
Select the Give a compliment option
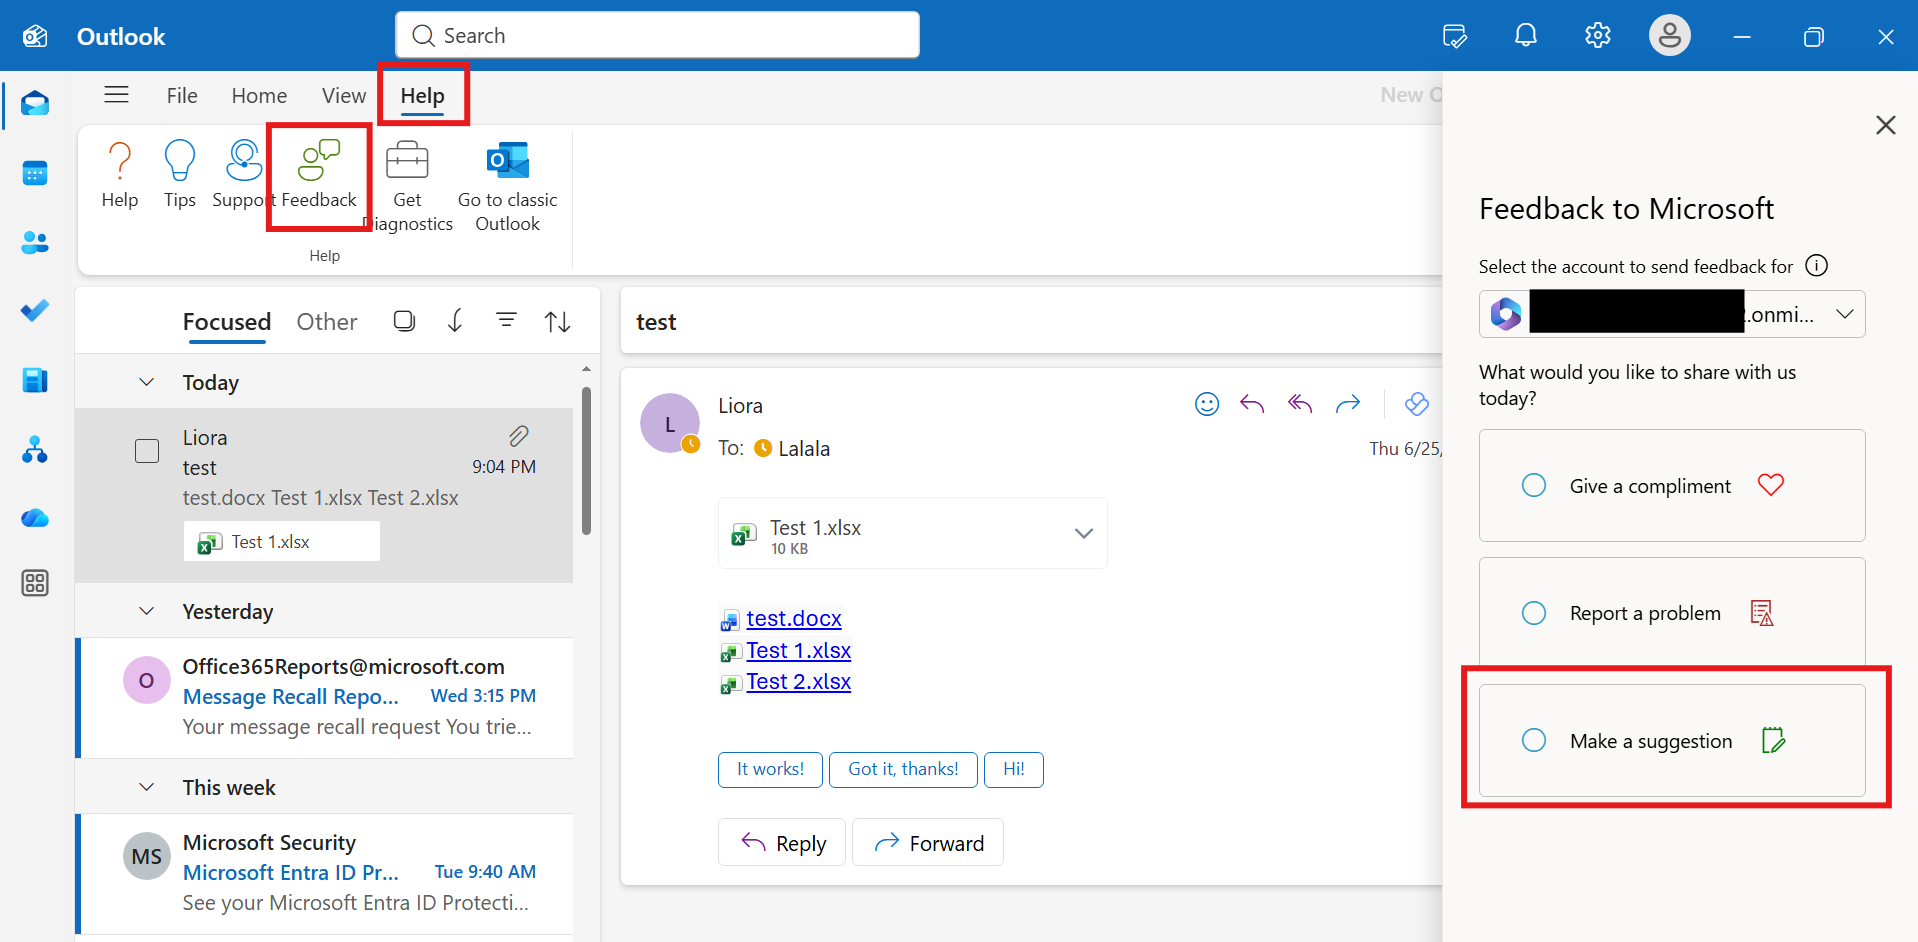click(1672, 486)
